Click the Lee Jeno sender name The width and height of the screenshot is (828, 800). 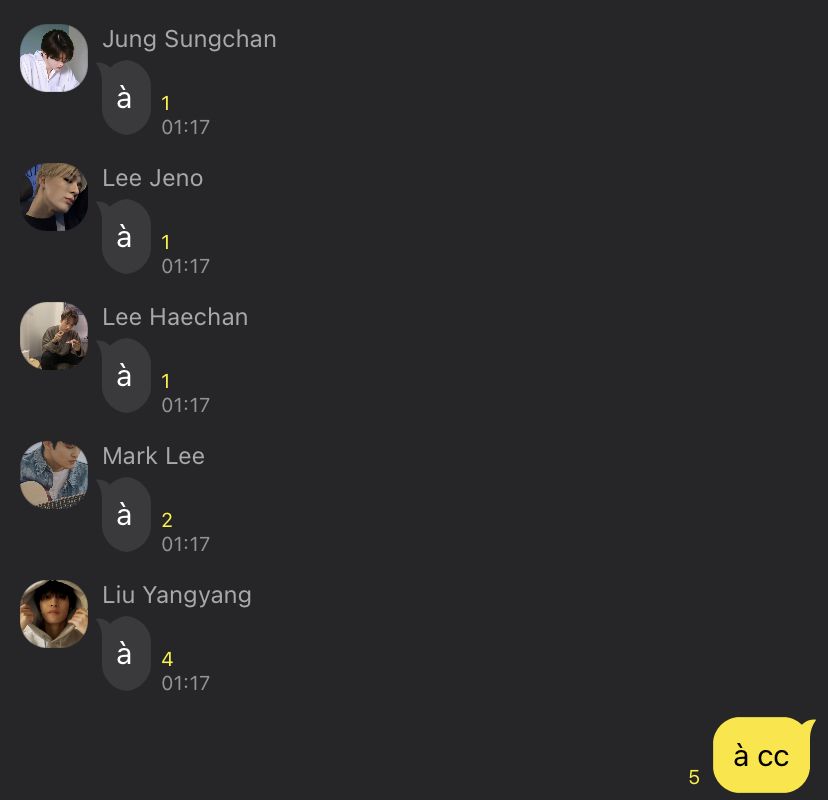(153, 178)
